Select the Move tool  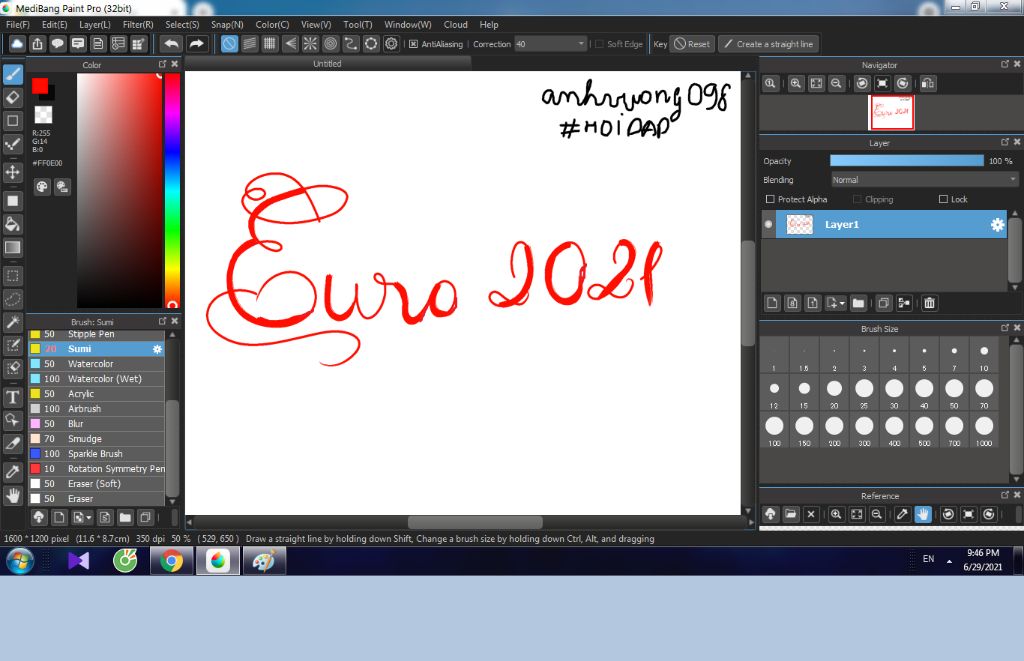(x=12, y=172)
